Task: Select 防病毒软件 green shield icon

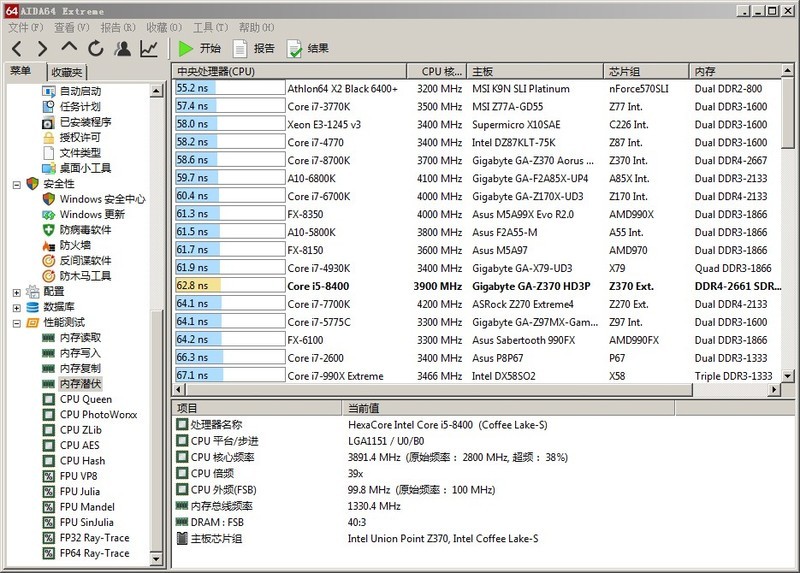Action: pyautogui.click(x=48, y=230)
